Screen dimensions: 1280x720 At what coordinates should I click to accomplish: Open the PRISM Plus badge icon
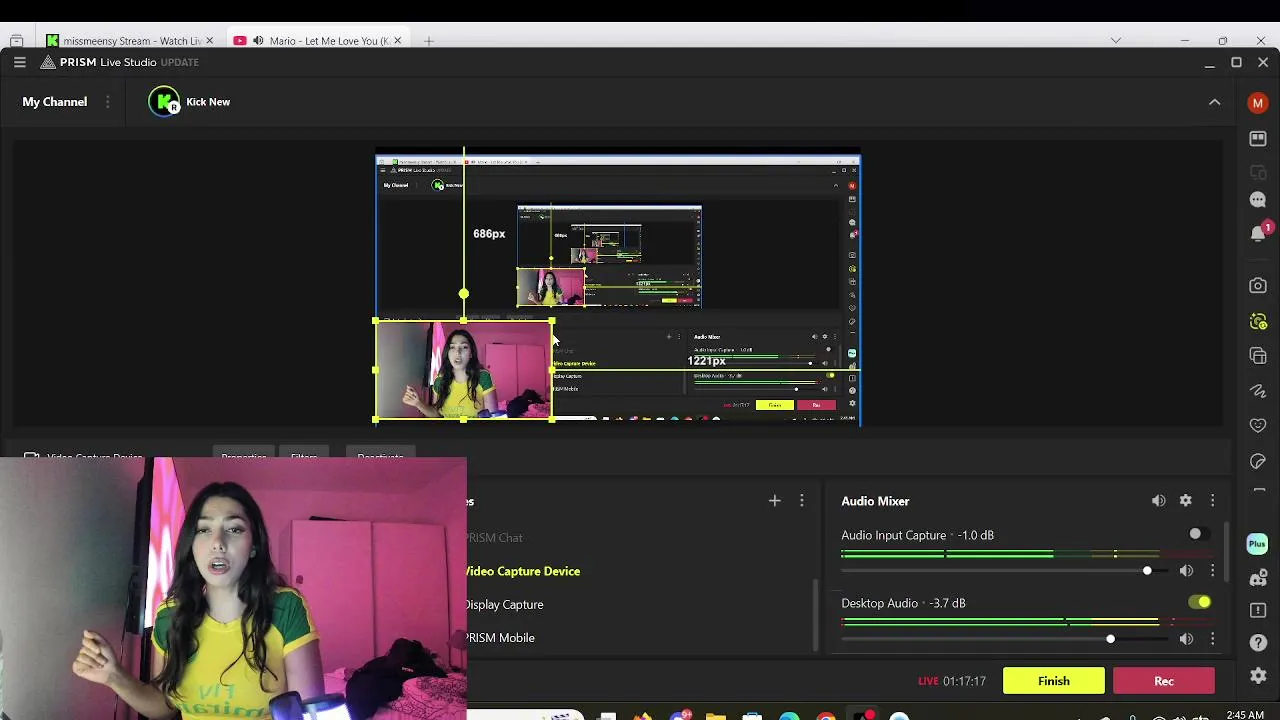pos(1257,544)
